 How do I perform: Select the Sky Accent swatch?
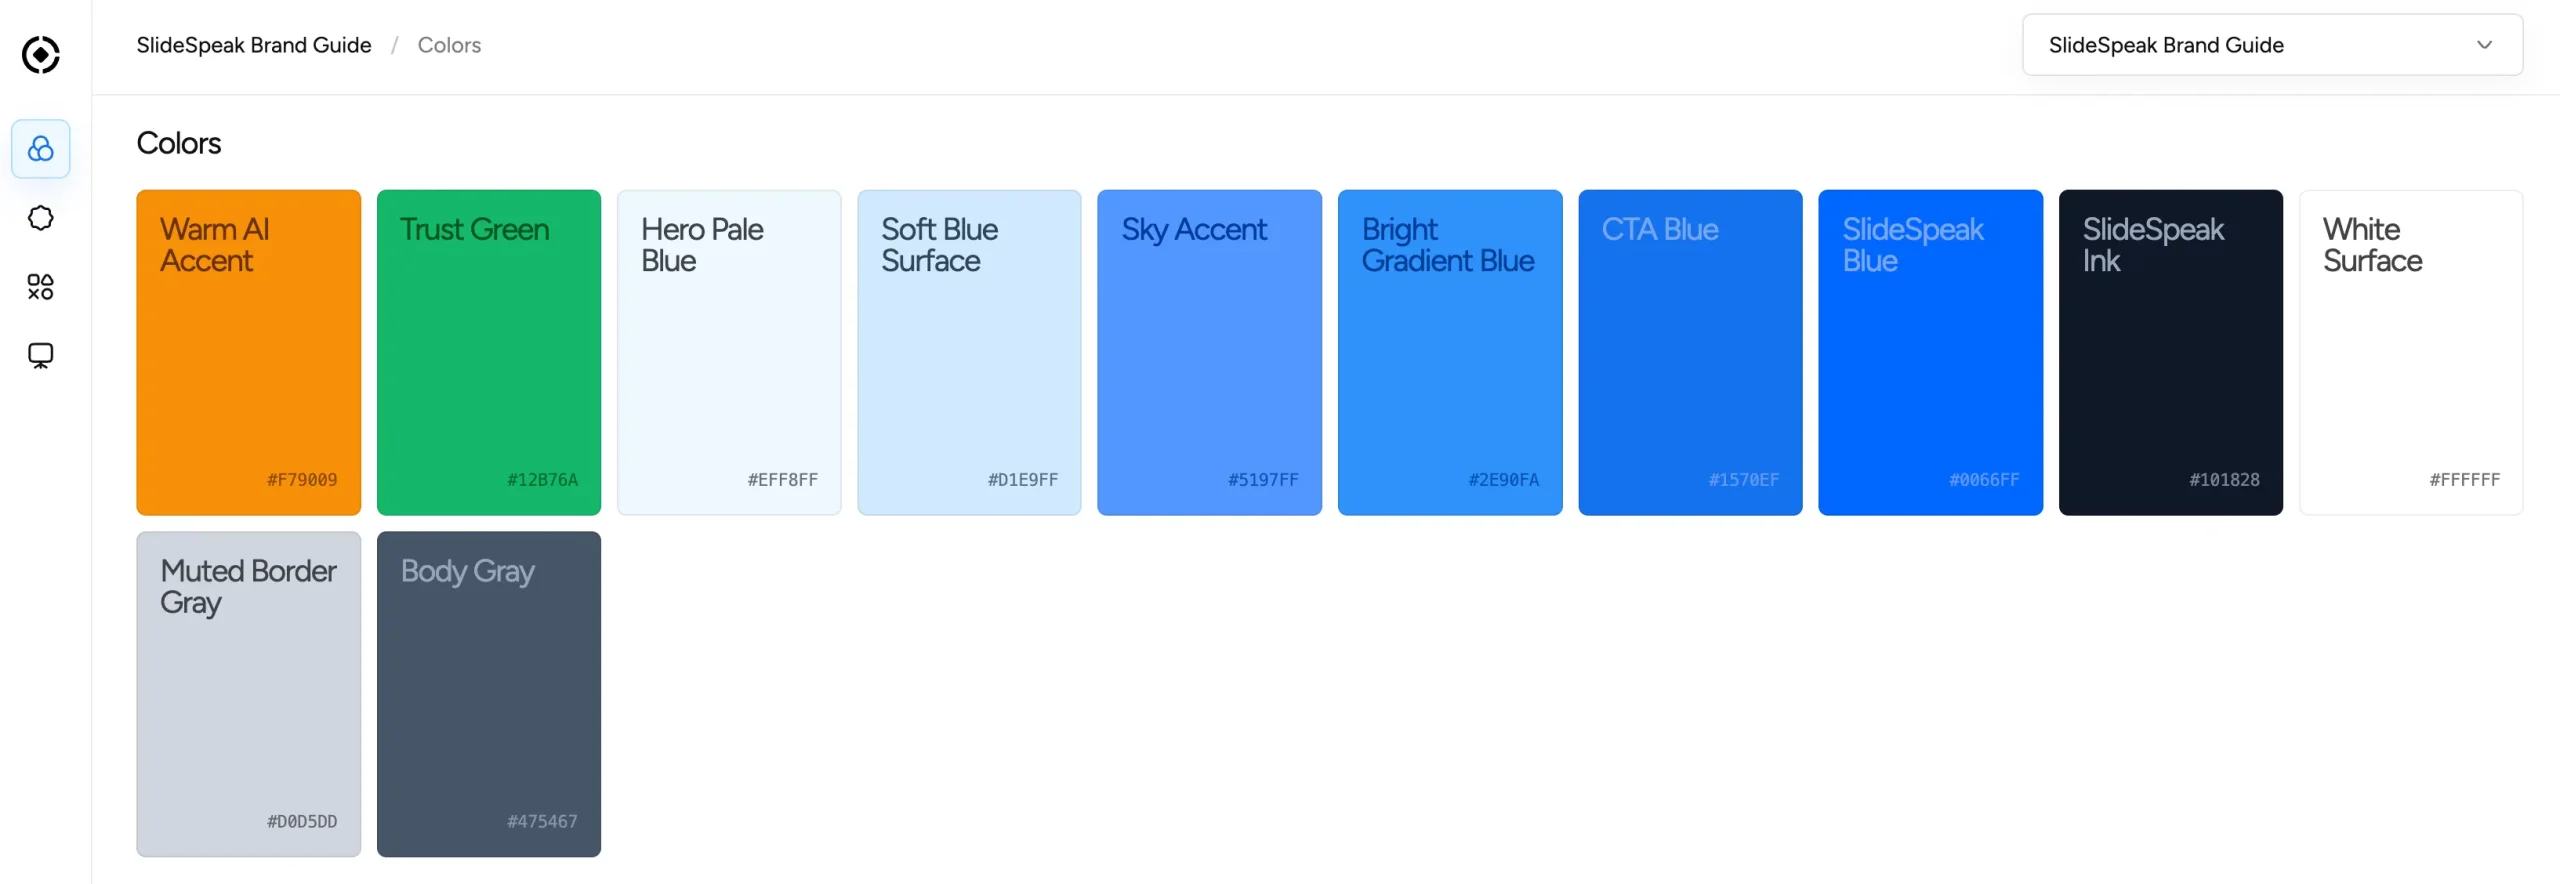(1209, 353)
